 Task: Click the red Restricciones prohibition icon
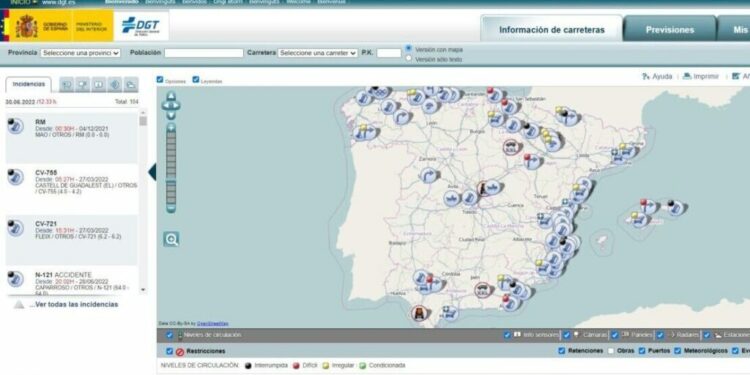[180, 352]
